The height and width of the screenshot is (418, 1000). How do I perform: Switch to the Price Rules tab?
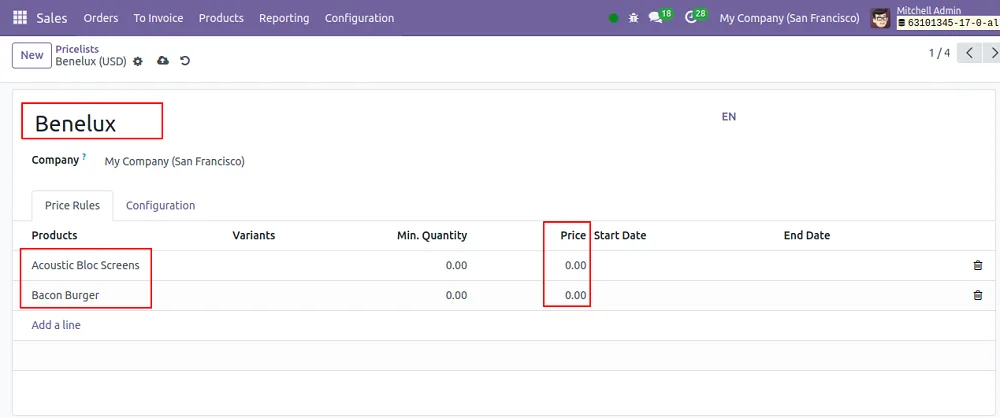(x=72, y=205)
